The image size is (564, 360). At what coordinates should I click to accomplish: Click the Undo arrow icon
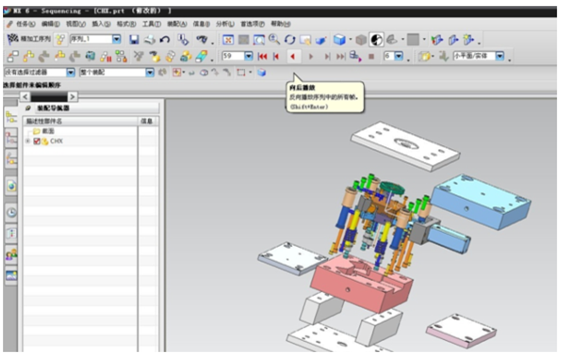click(x=165, y=39)
